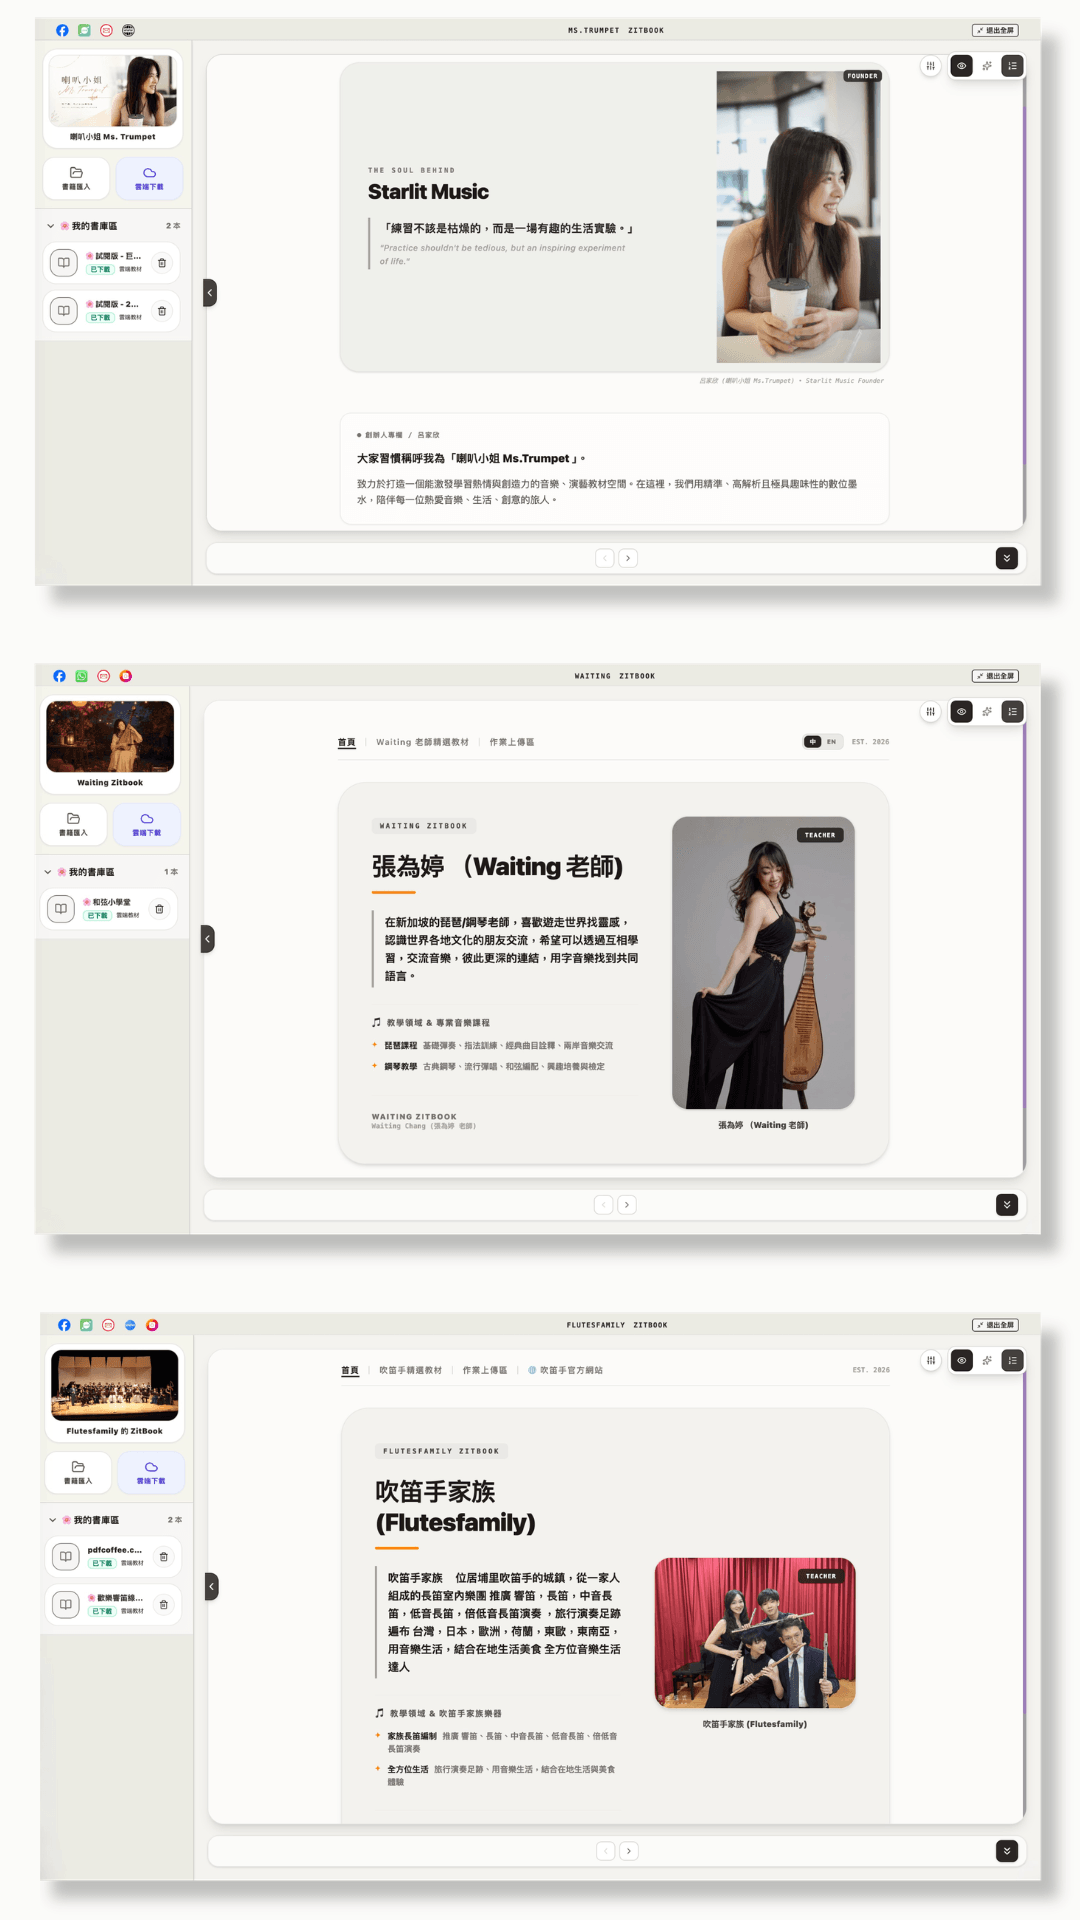Open Instagram-style icon in Waiting Zitbook window
This screenshot has width=1080, height=1920.
tap(125, 676)
